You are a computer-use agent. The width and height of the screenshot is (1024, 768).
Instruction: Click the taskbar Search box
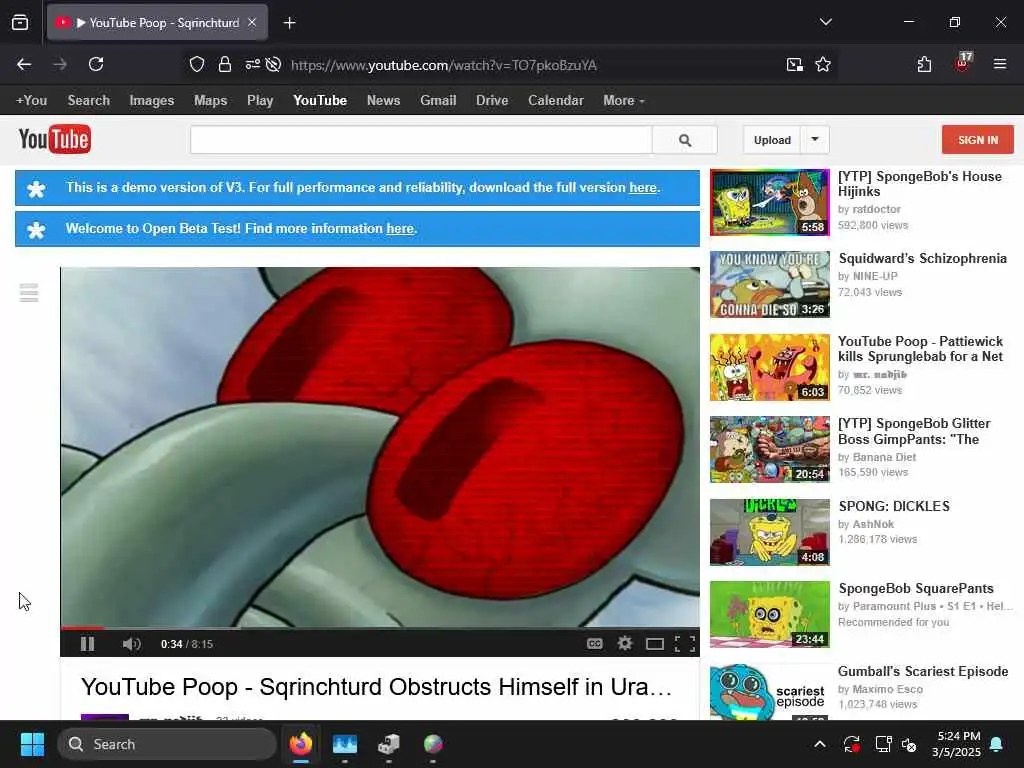167,744
